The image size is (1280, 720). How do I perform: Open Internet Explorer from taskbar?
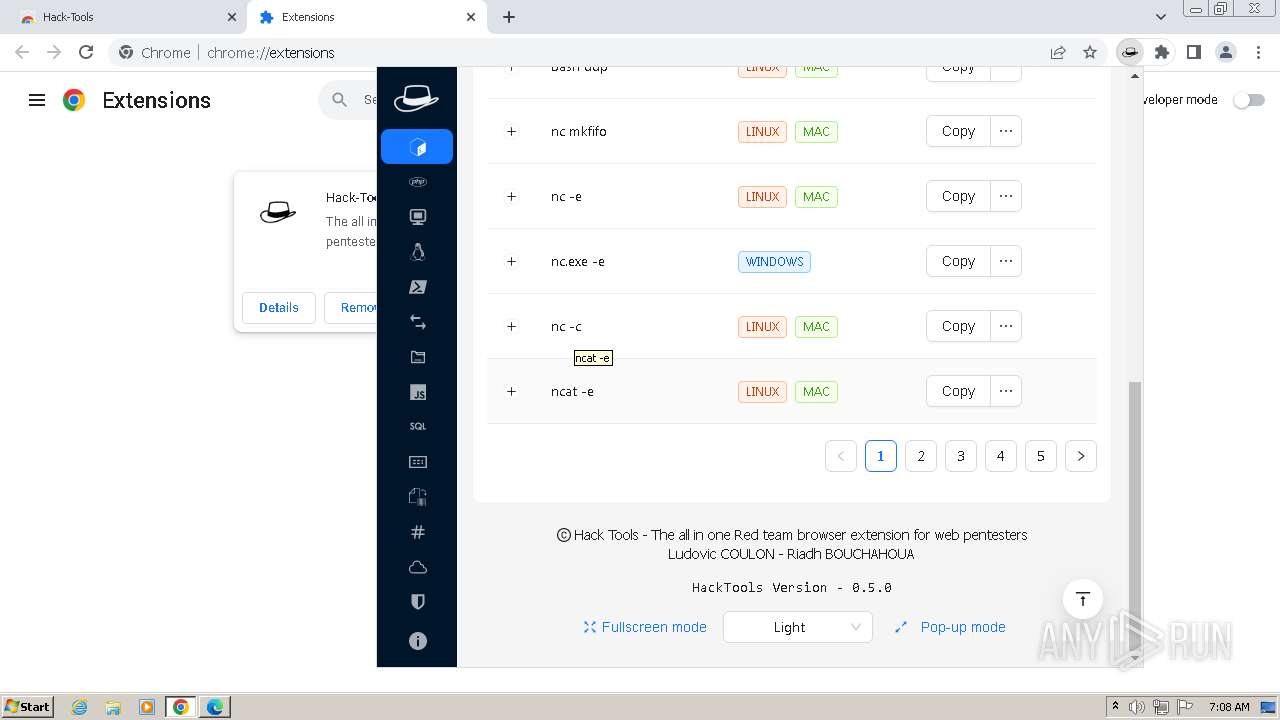[x=79, y=707]
